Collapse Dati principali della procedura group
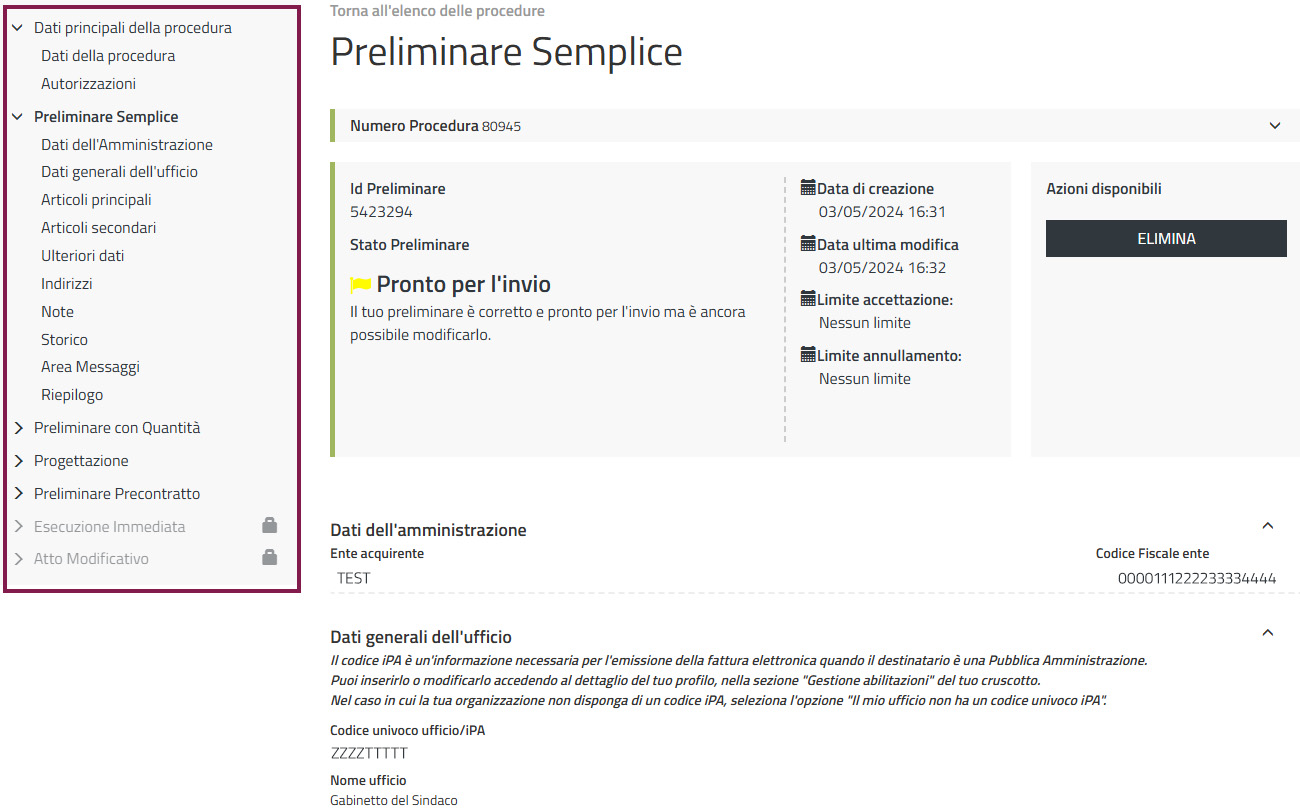This screenshot has width=1300, height=812. (18, 28)
